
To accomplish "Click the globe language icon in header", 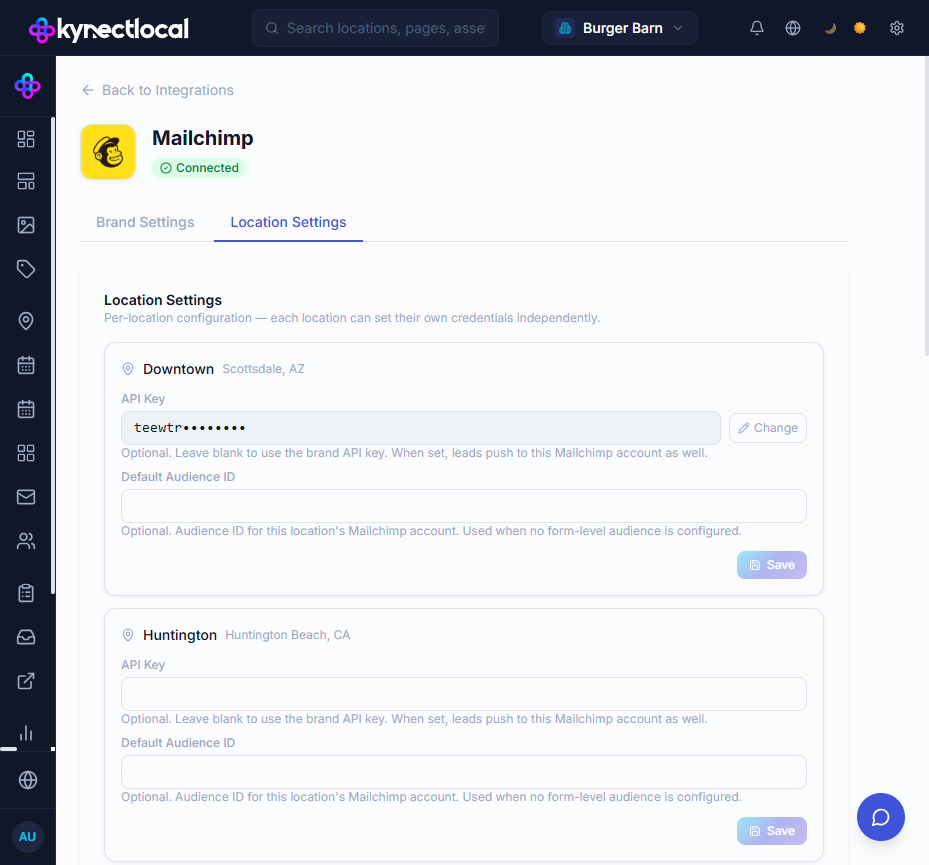I will point(793,28).
